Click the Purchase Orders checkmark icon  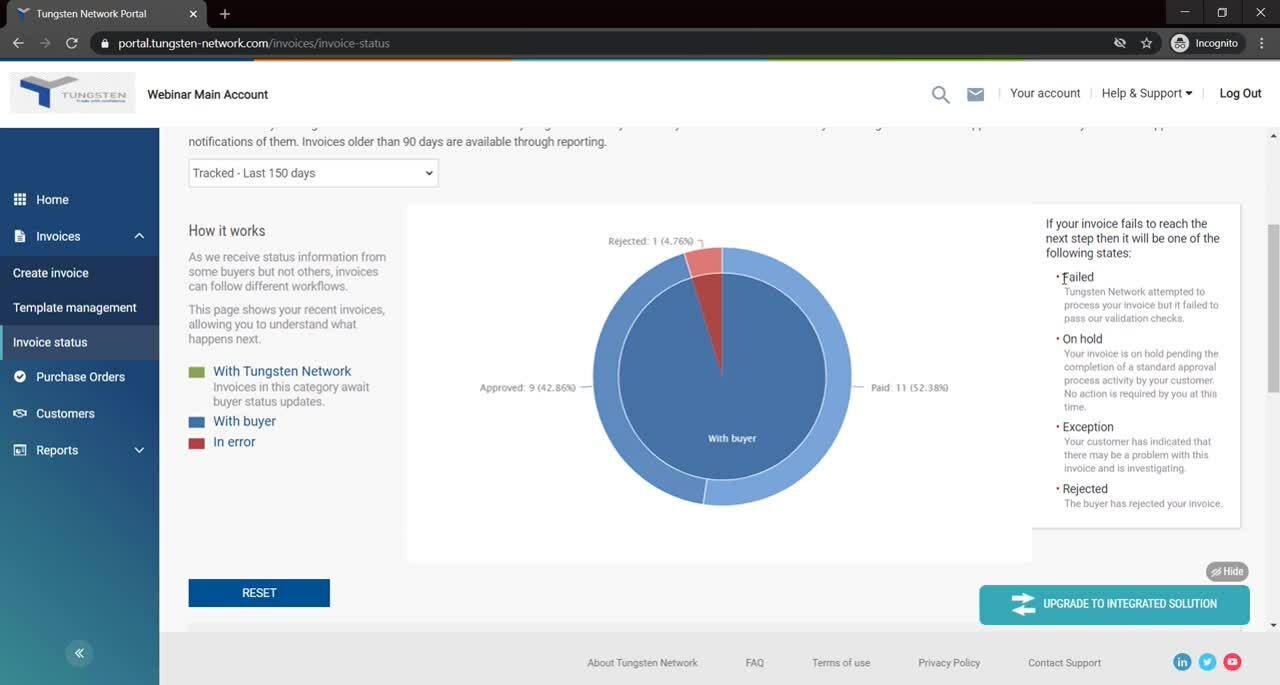[x=19, y=377]
